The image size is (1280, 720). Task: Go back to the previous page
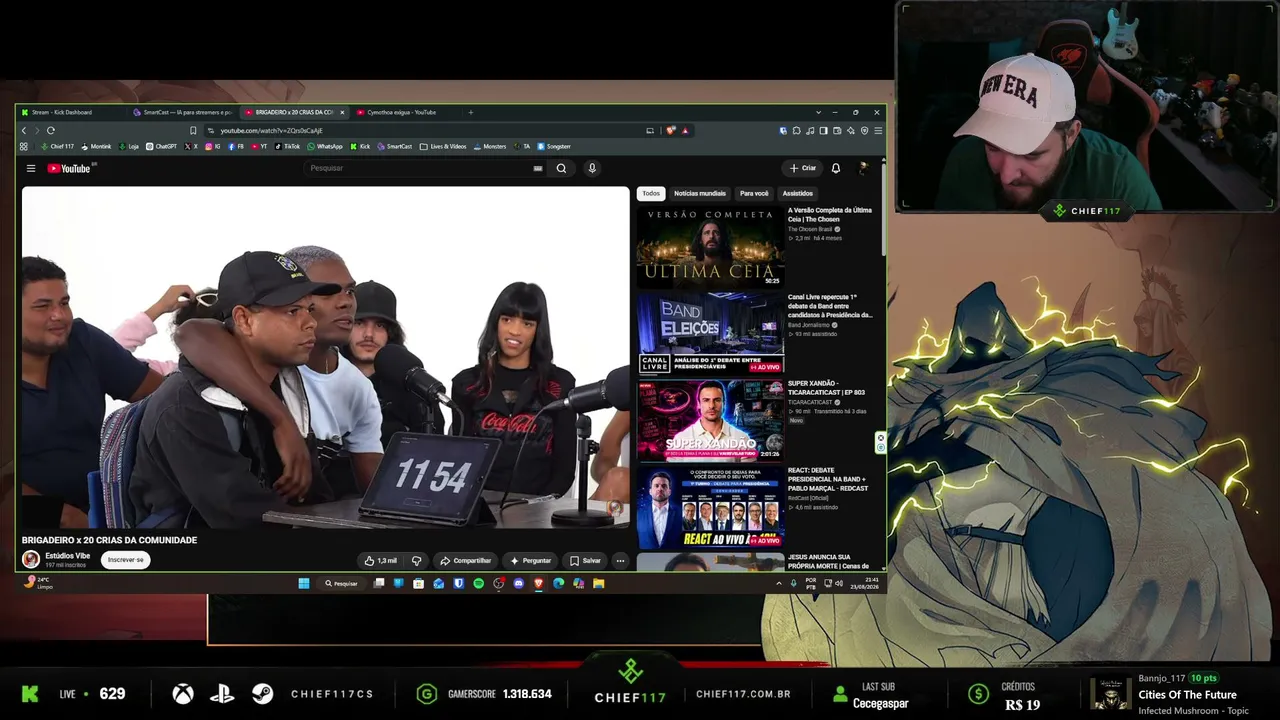tap(24, 130)
